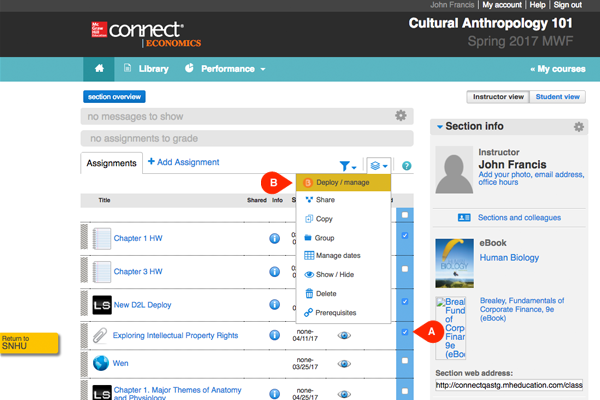600x400 pixels.
Task: Uncheck Exploring Intellectual Property Rights checkbox
Action: 403,333
